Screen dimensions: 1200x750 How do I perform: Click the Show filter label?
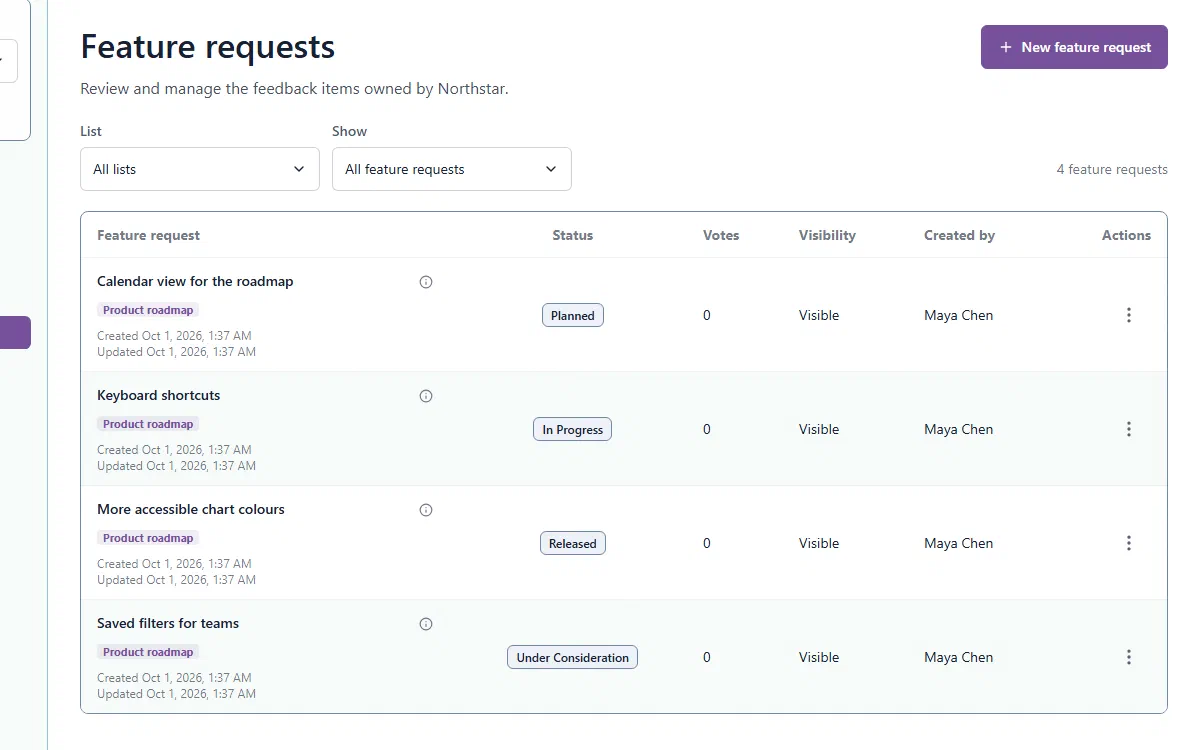point(349,131)
